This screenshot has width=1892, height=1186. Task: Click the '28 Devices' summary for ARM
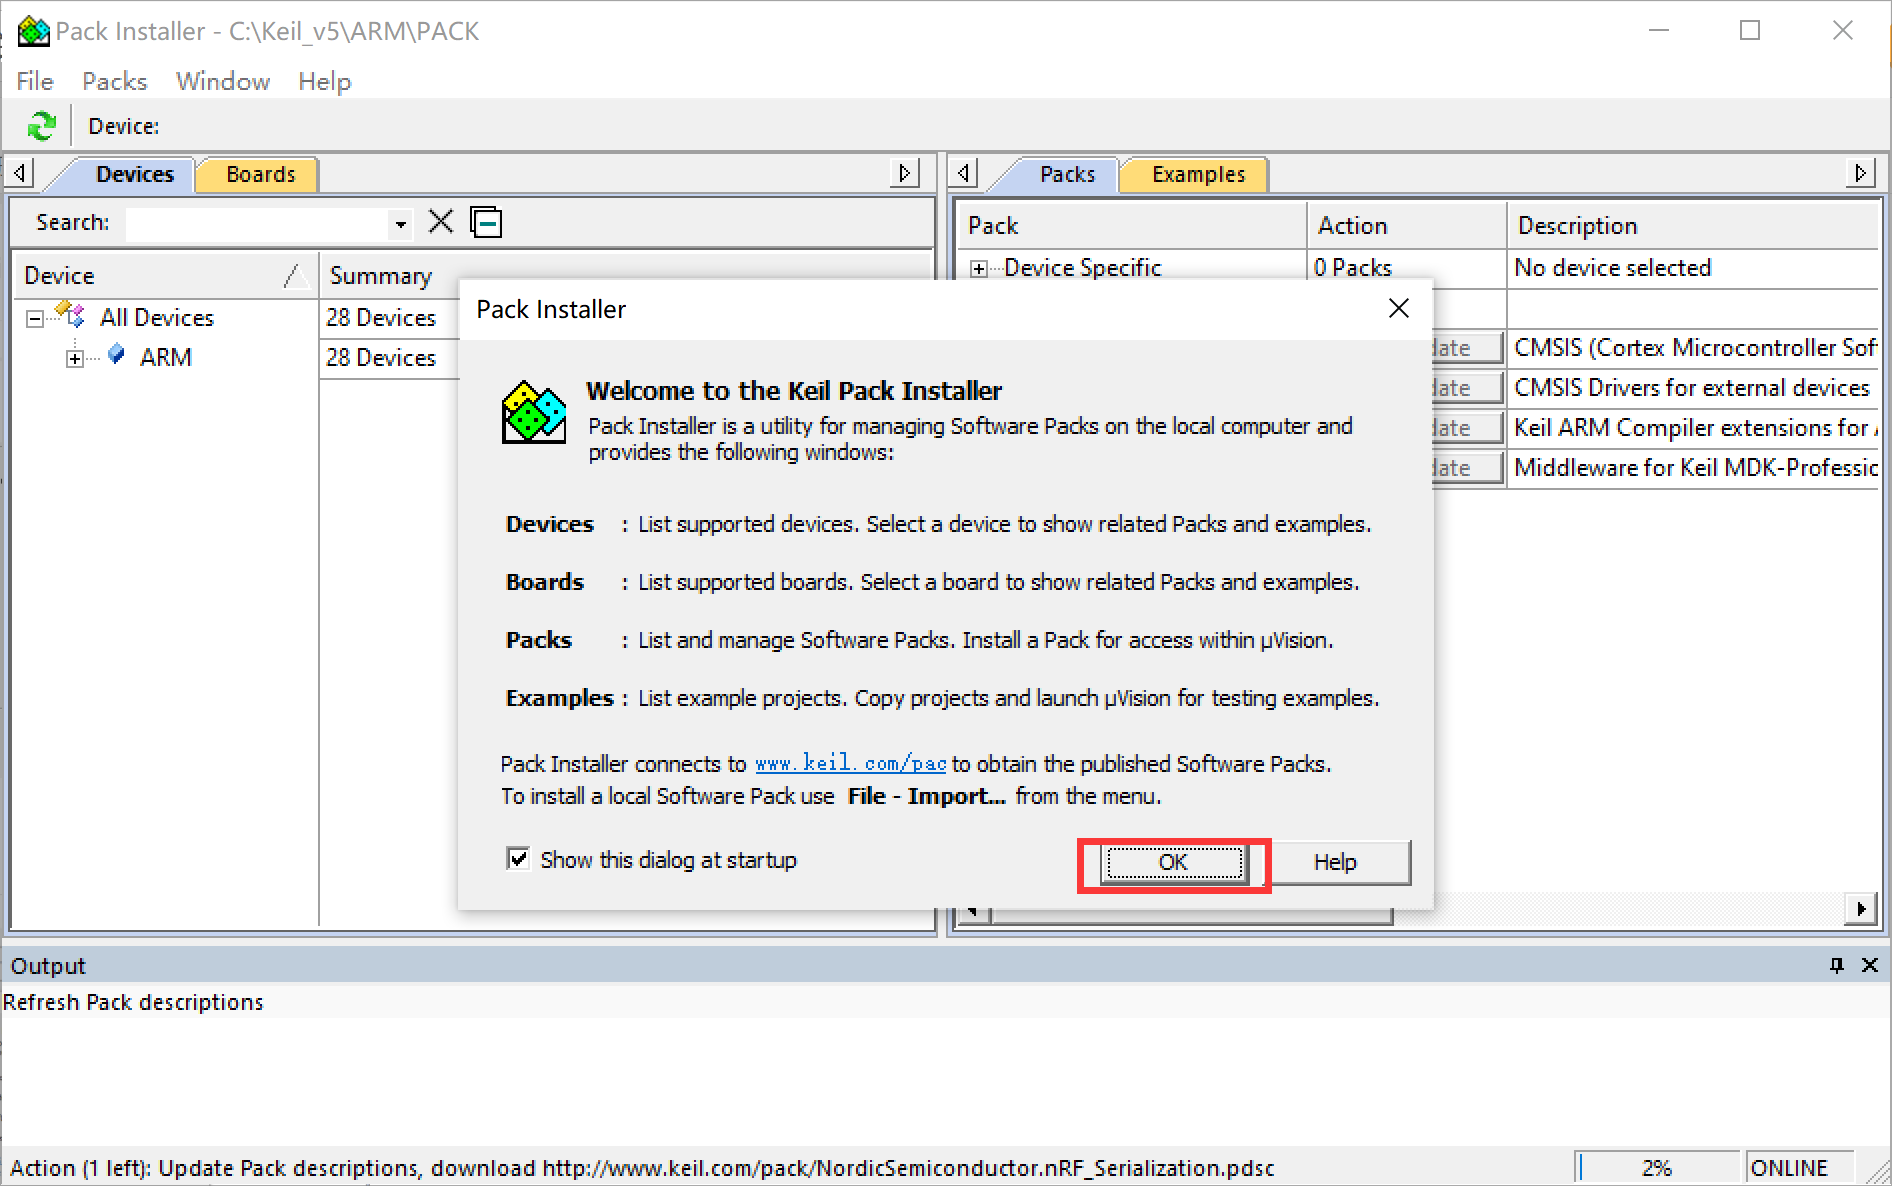pyautogui.click(x=381, y=358)
